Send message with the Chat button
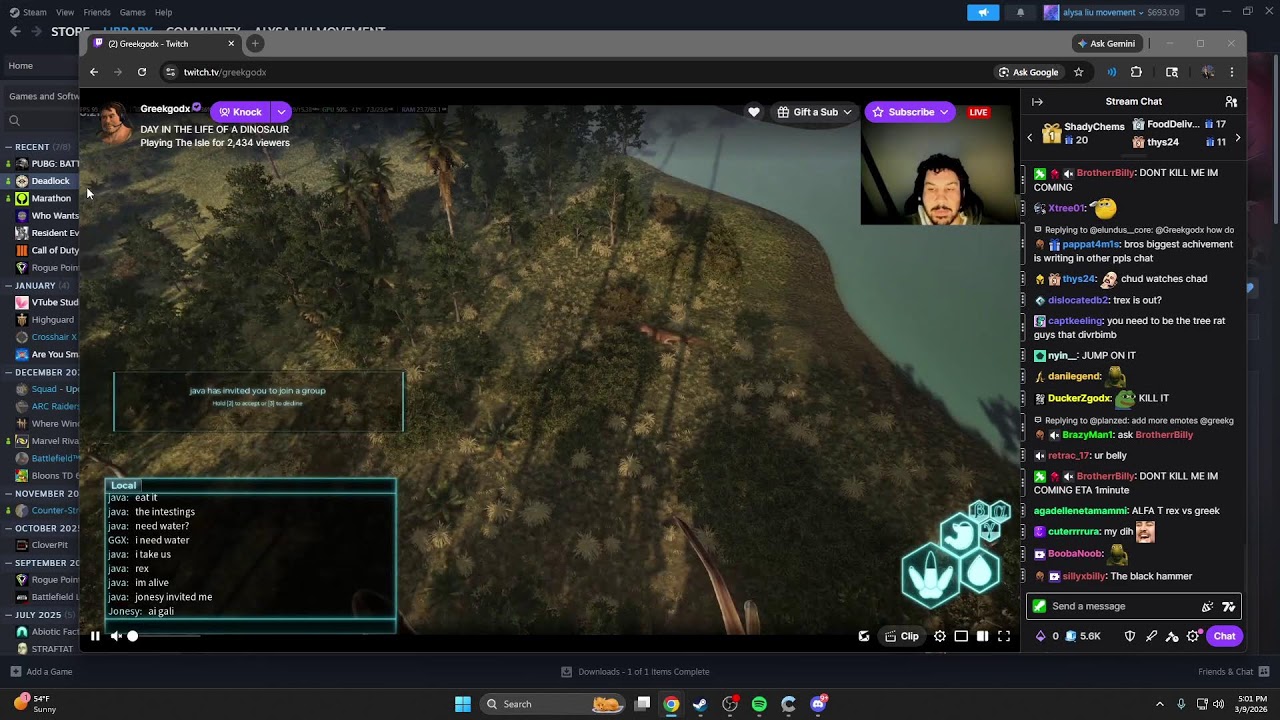This screenshot has height=720, width=1280. click(x=1224, y=636)
